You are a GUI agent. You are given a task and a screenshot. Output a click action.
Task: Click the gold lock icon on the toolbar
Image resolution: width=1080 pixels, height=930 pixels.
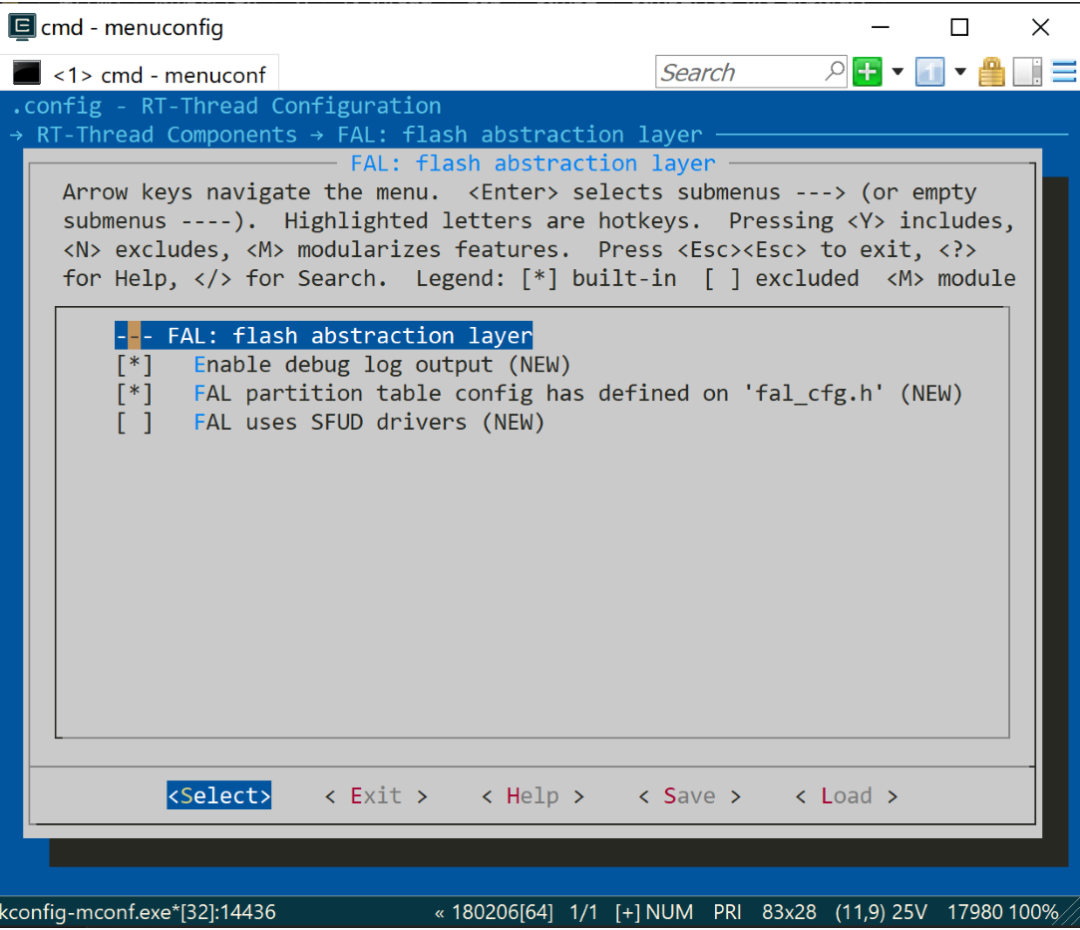pos(991,71)
